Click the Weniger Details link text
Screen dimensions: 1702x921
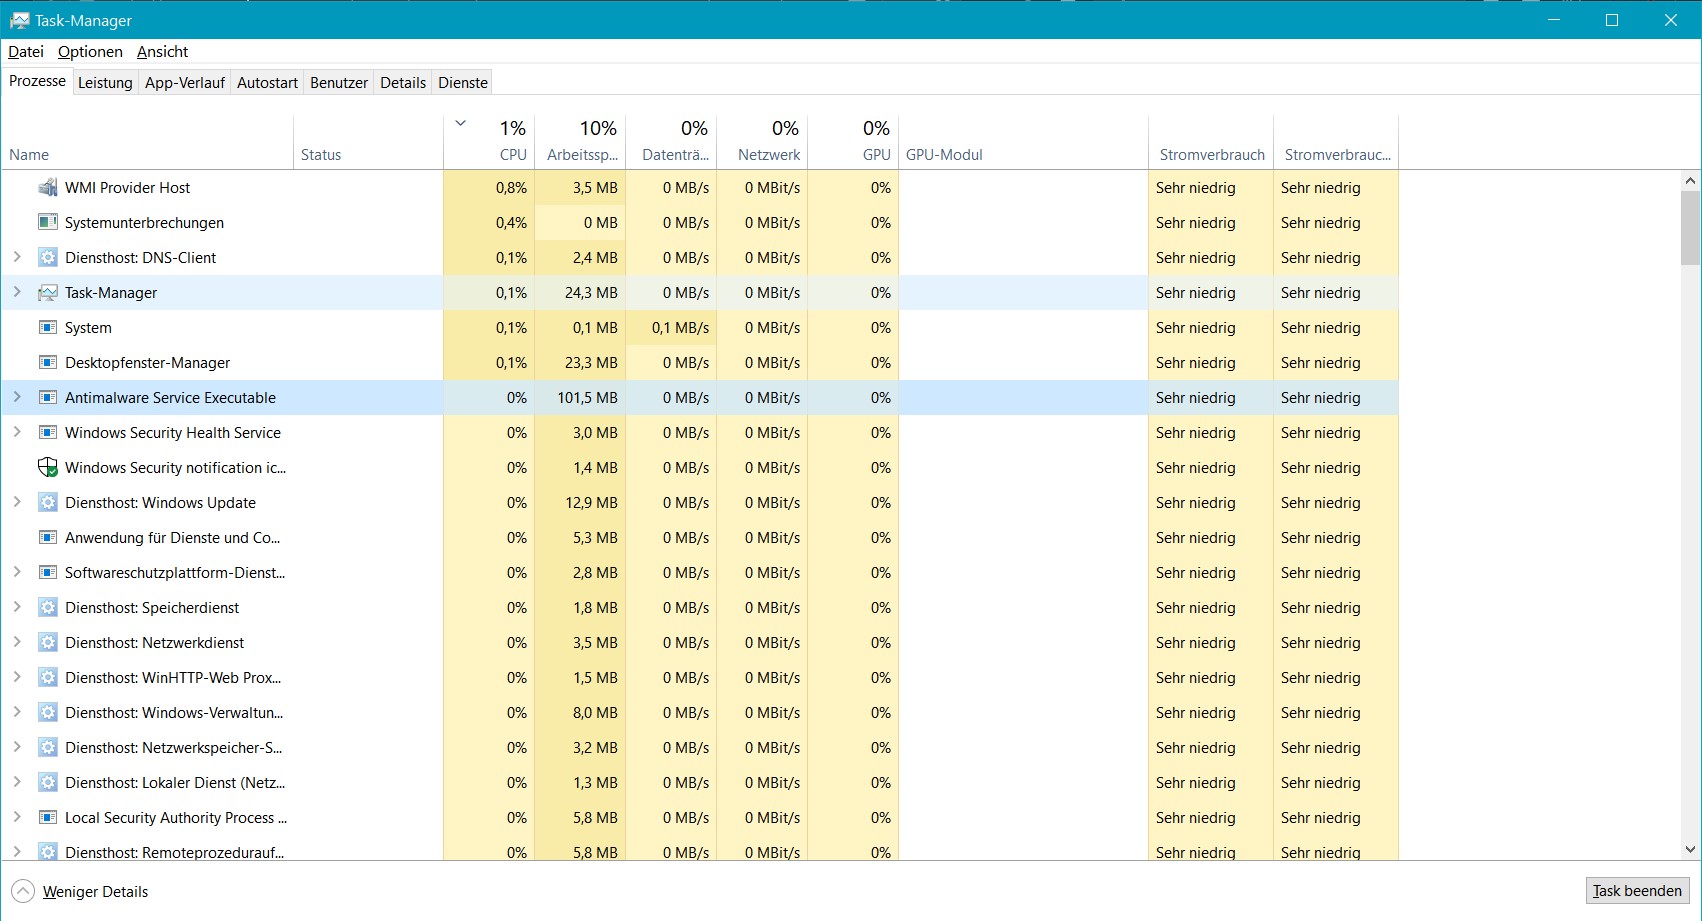95,892
